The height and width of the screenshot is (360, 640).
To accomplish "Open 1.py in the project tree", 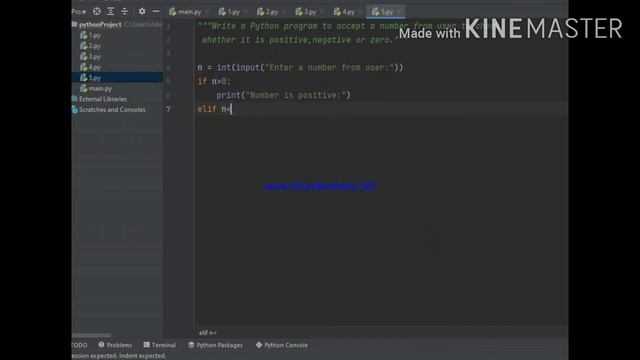I will (x=95, y=36).
